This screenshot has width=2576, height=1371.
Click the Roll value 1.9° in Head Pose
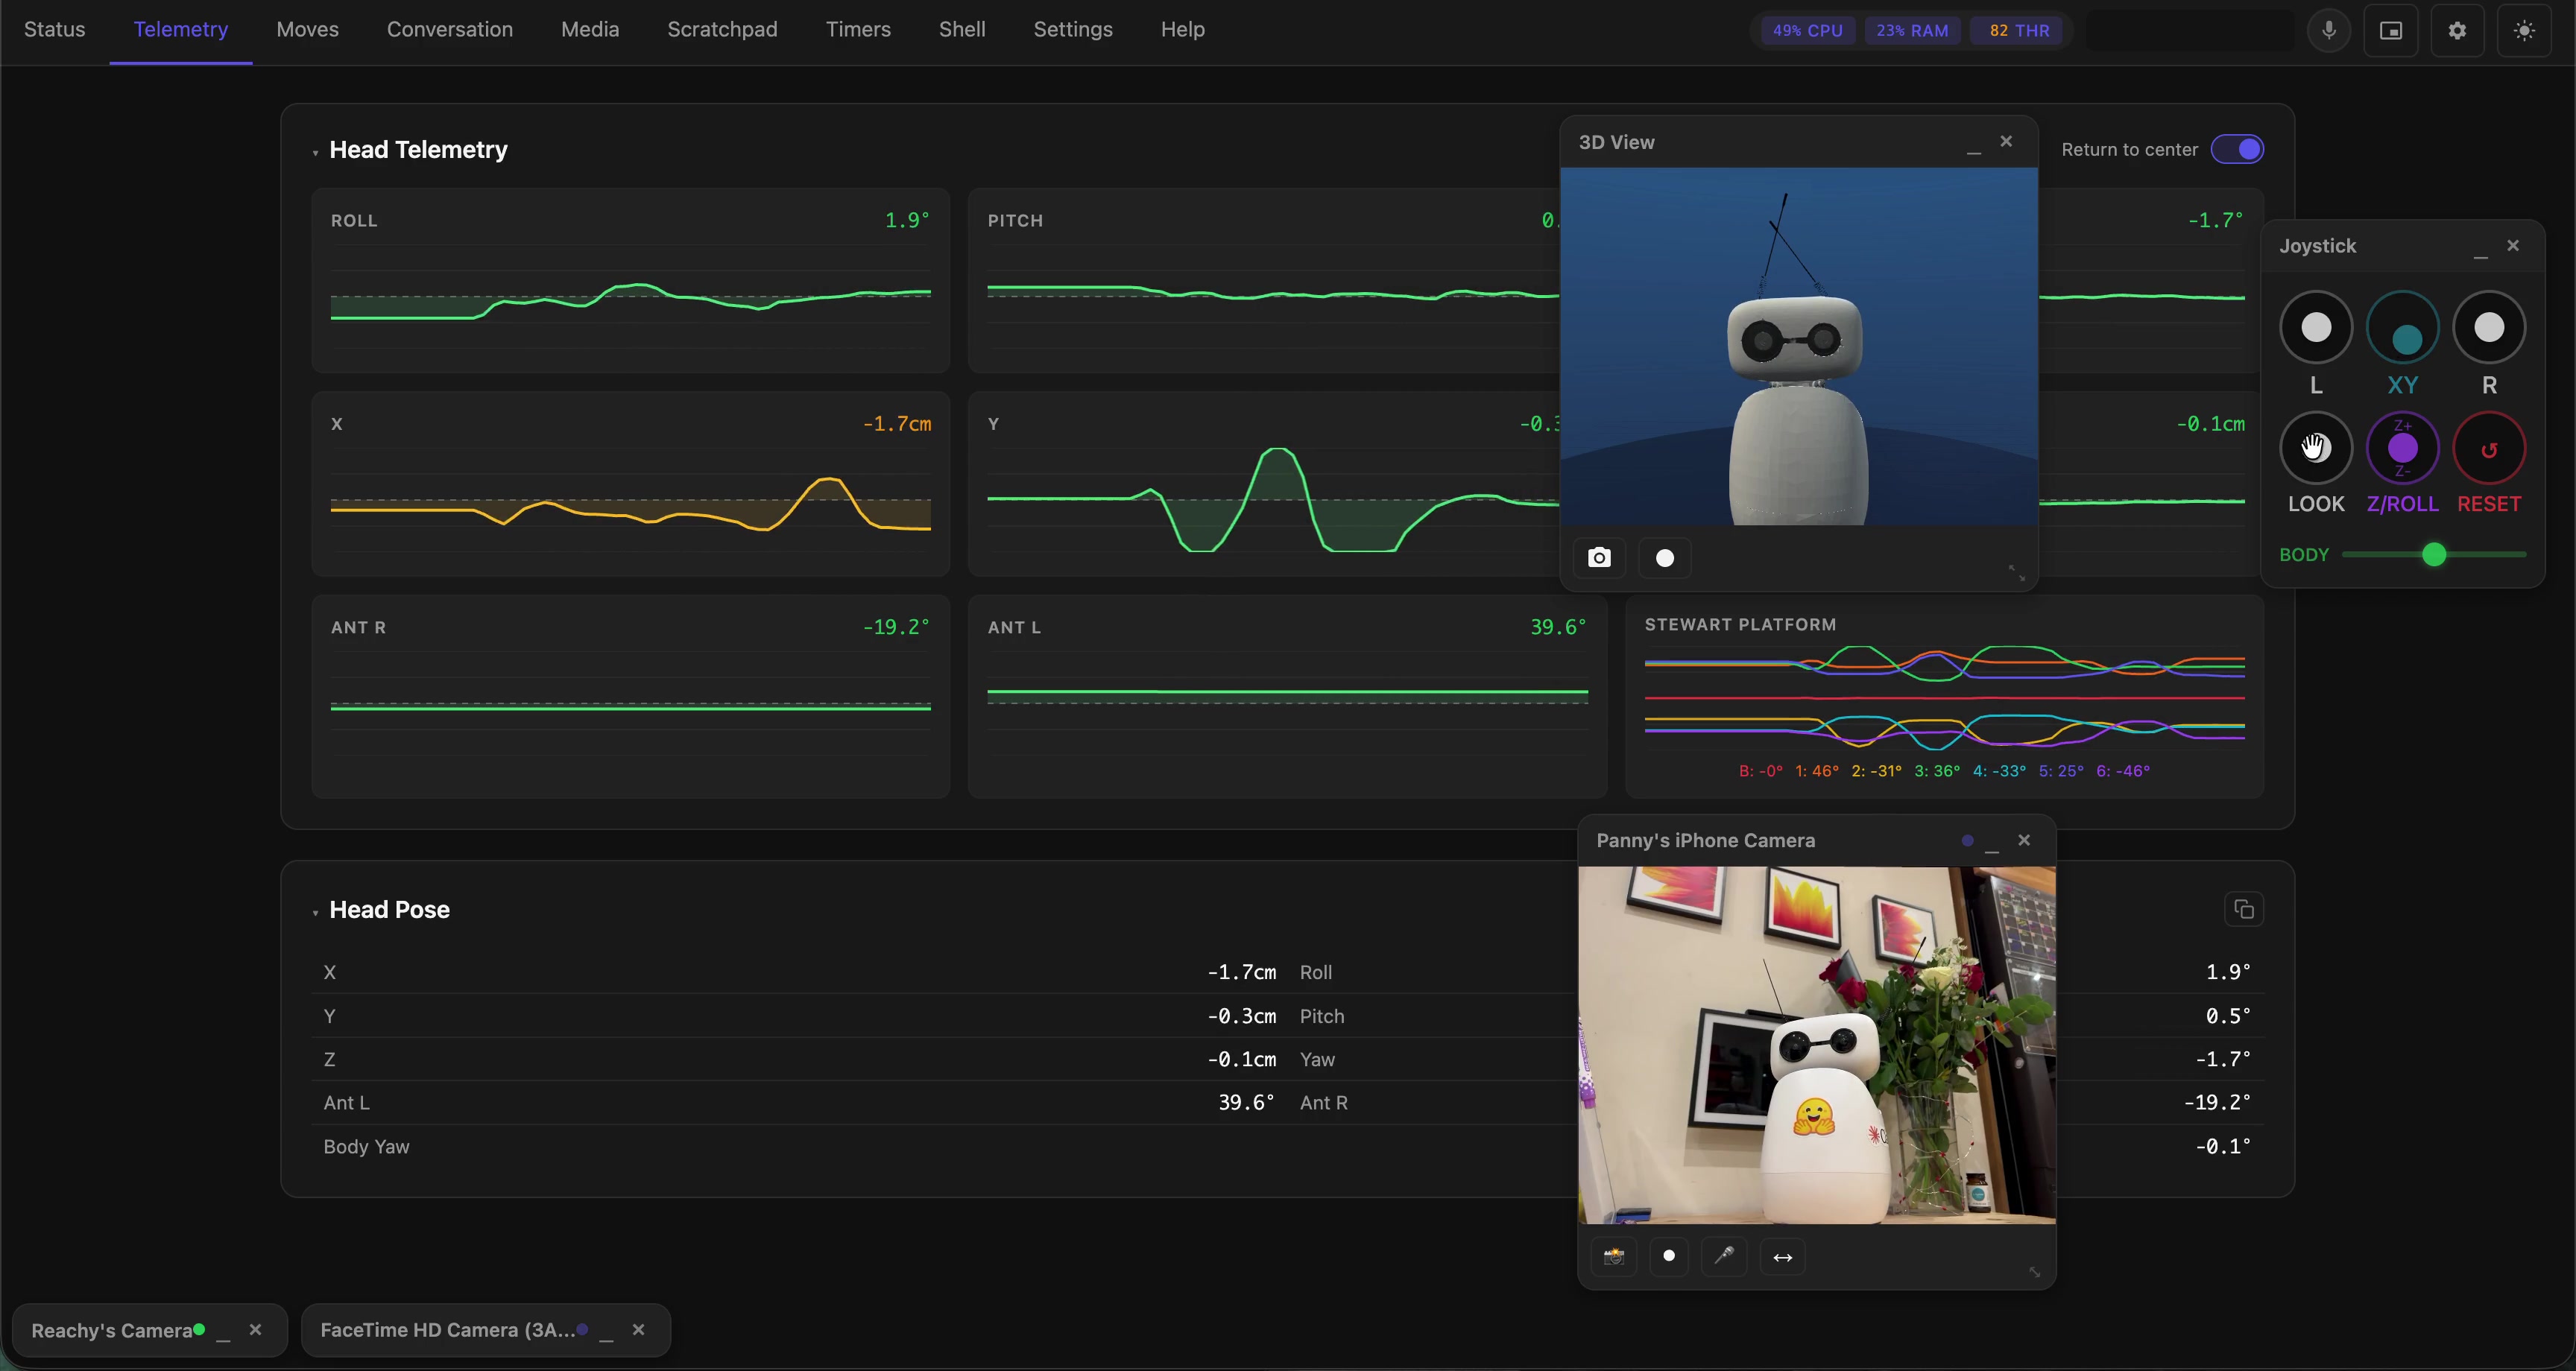(2228, 971)
